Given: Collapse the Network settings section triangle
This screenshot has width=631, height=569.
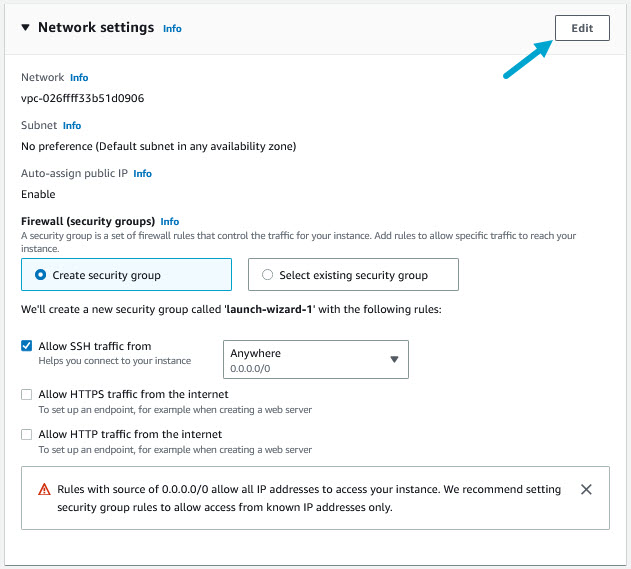Looking at the screenshot, I should tap(26, 28).
